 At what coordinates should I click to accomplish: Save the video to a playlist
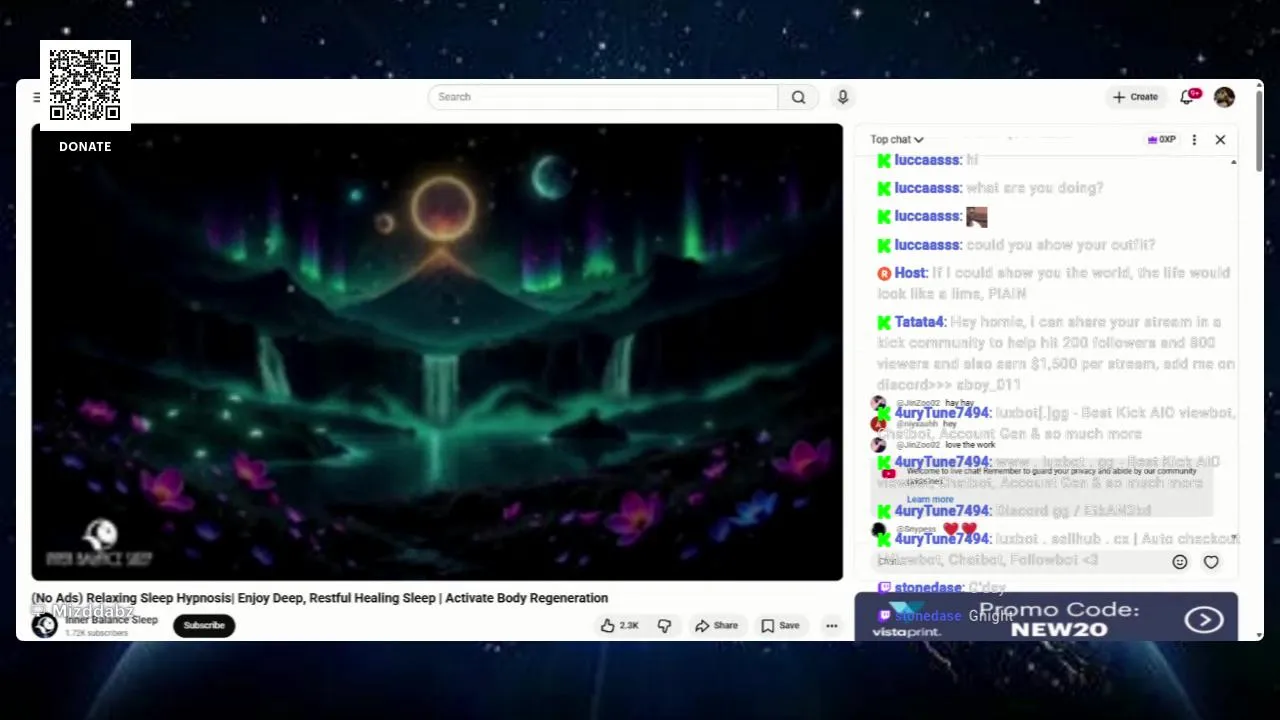[x=780, y=626]
